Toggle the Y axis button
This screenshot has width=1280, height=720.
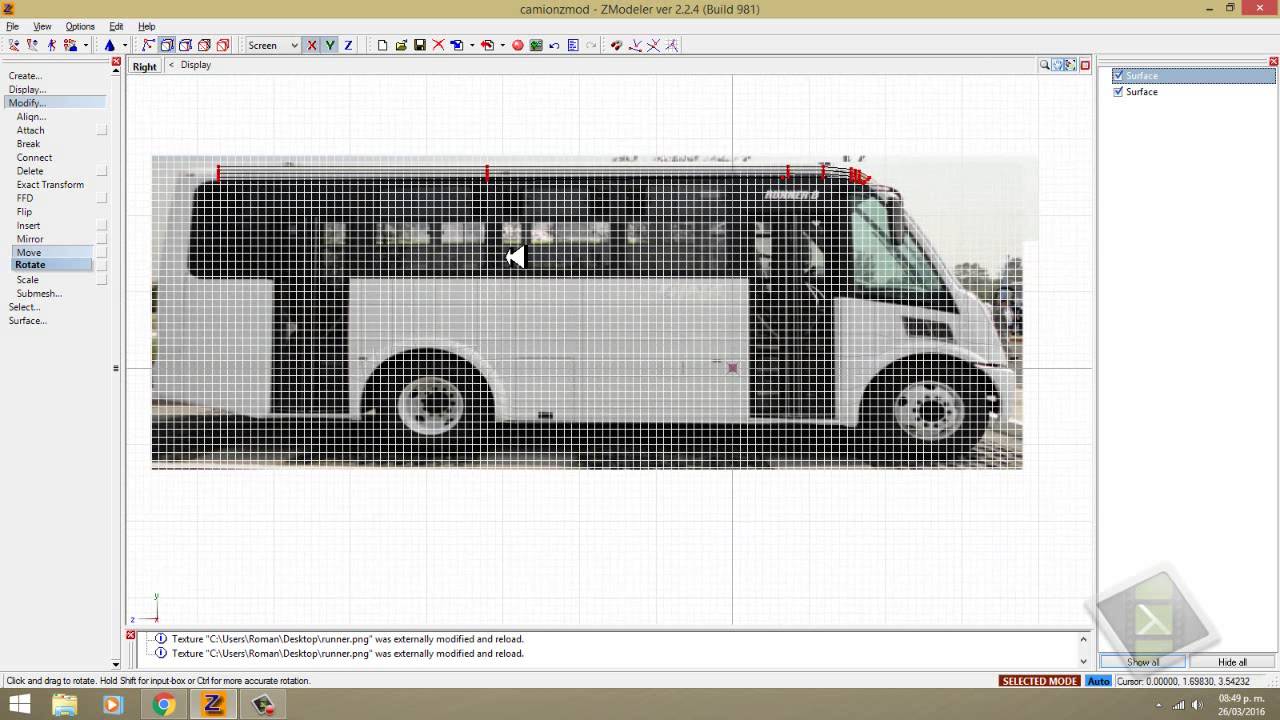[330, 45]
